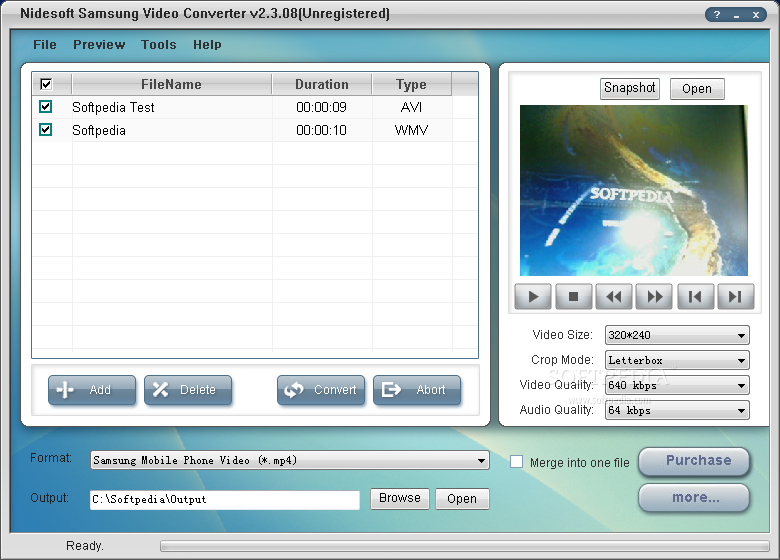Sort by the FileName column header
Viewport: 780px width, 560px height.
coord(172,84)
